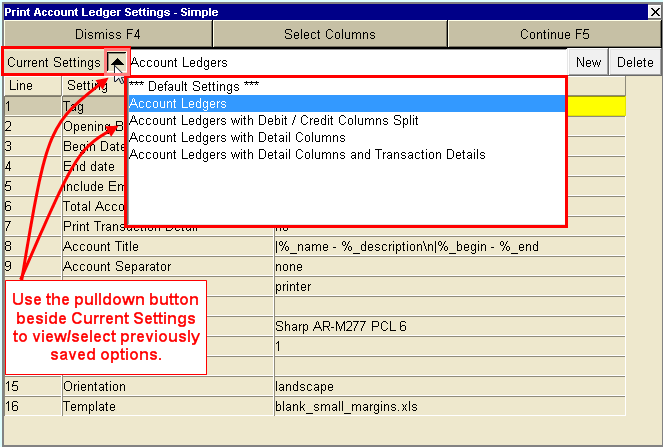The width and height of the screenshot is (663, 447).
Task: Select the Orientation landscape value cell
Action: pos(449,386)
